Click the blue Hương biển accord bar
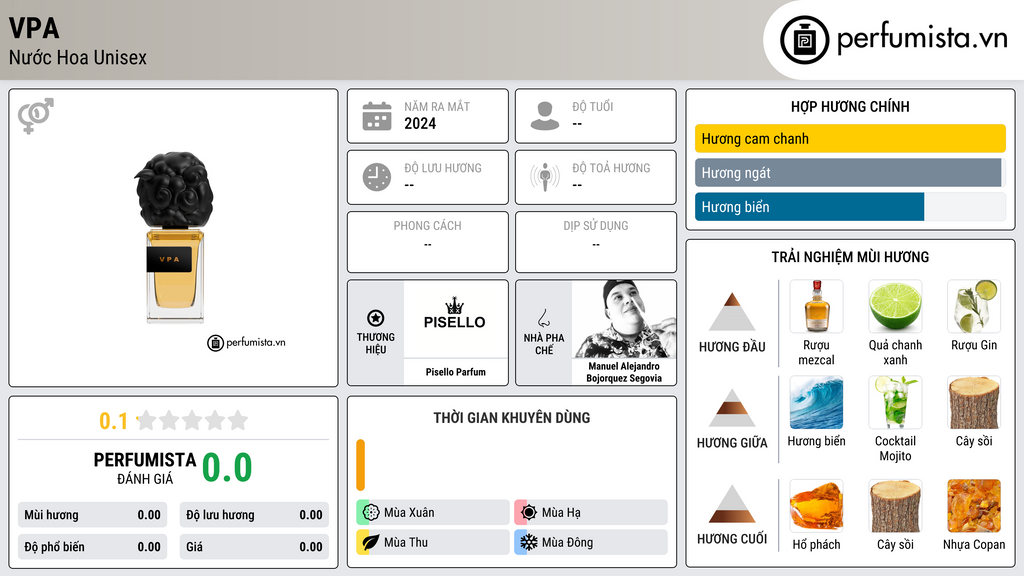 (x=809, y=207)
